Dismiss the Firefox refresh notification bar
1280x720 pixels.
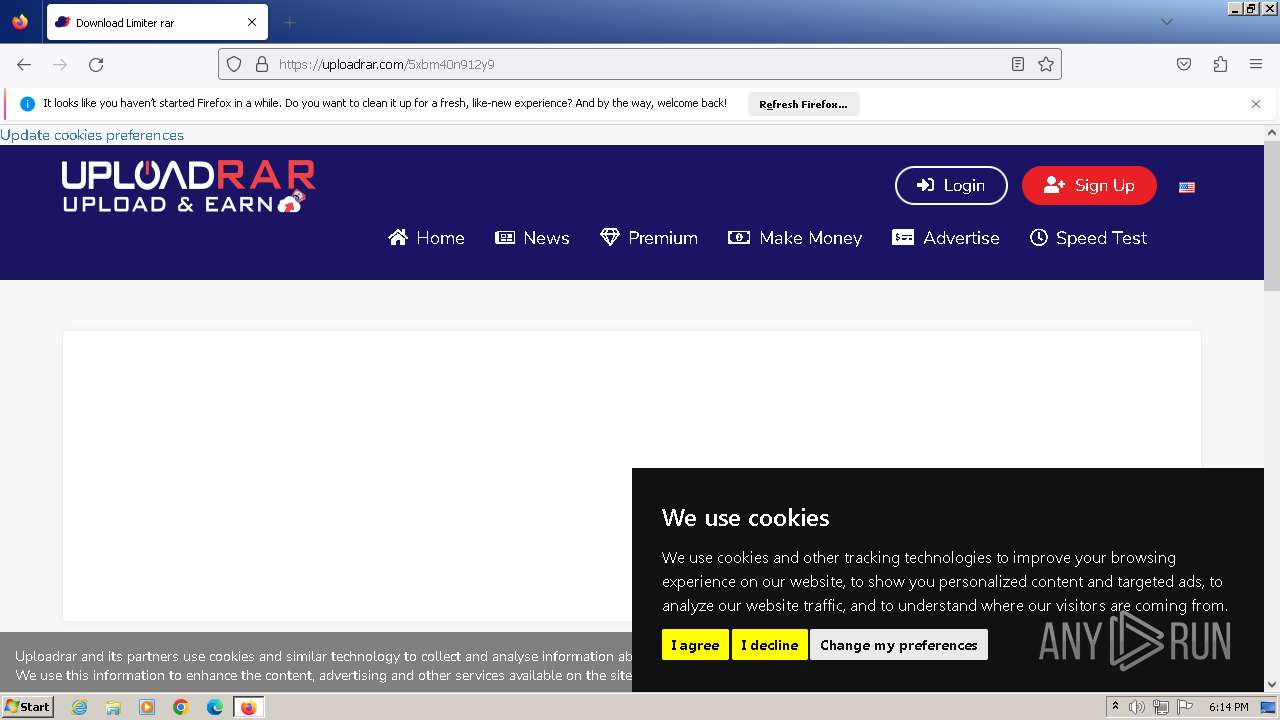(x=1256, y=104)
